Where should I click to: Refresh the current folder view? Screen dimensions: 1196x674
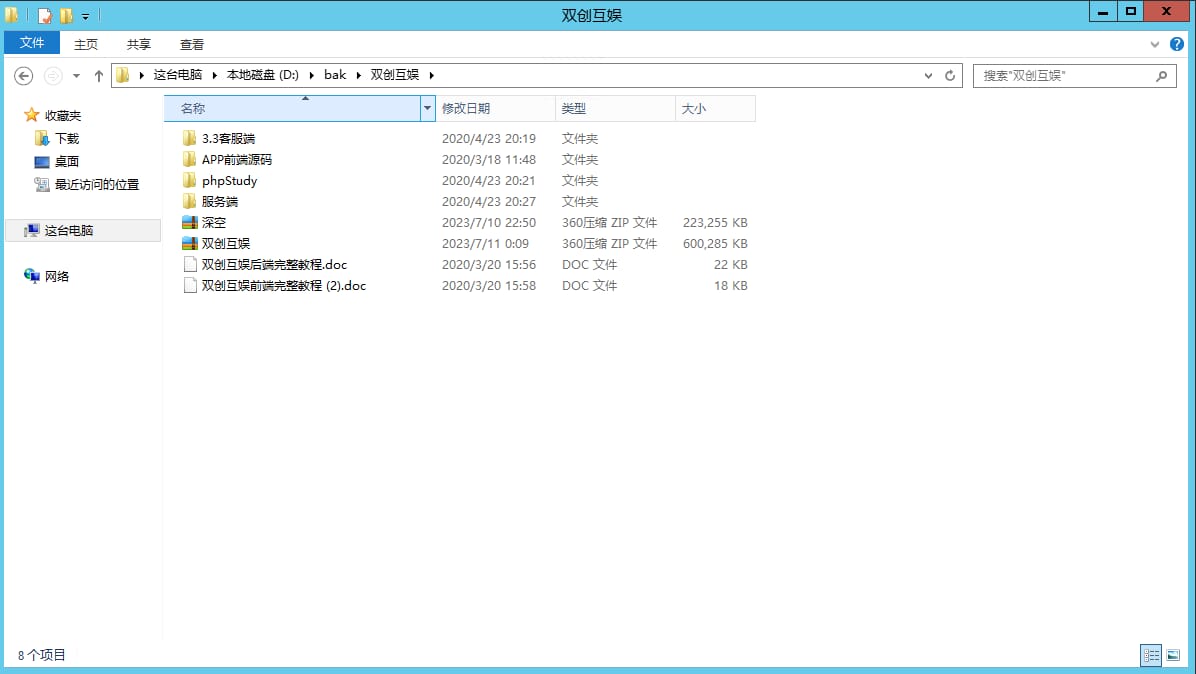pos(950,76)
